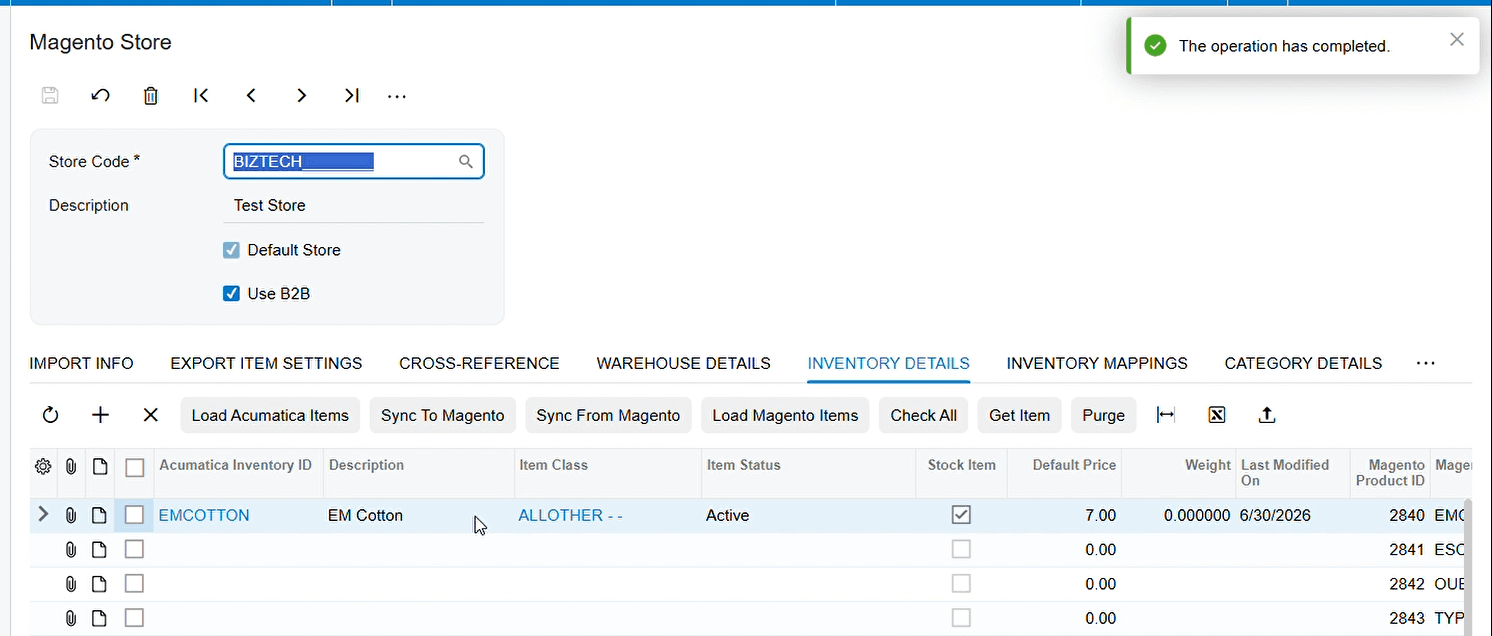Image resolution: width=1492 pixels, height=636 pixels.
Task: Click the Check All button
Action: click(x=923, y=416)
